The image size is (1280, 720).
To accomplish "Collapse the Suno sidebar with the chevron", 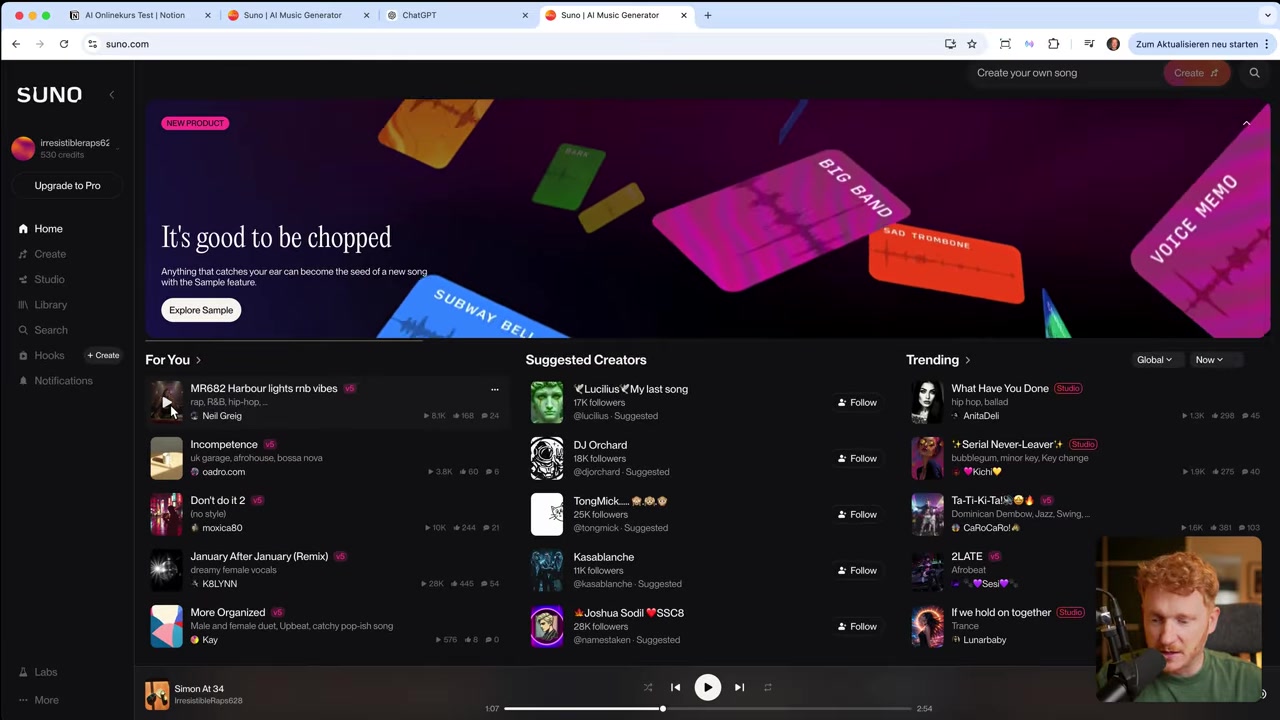I will coord(112,95).
